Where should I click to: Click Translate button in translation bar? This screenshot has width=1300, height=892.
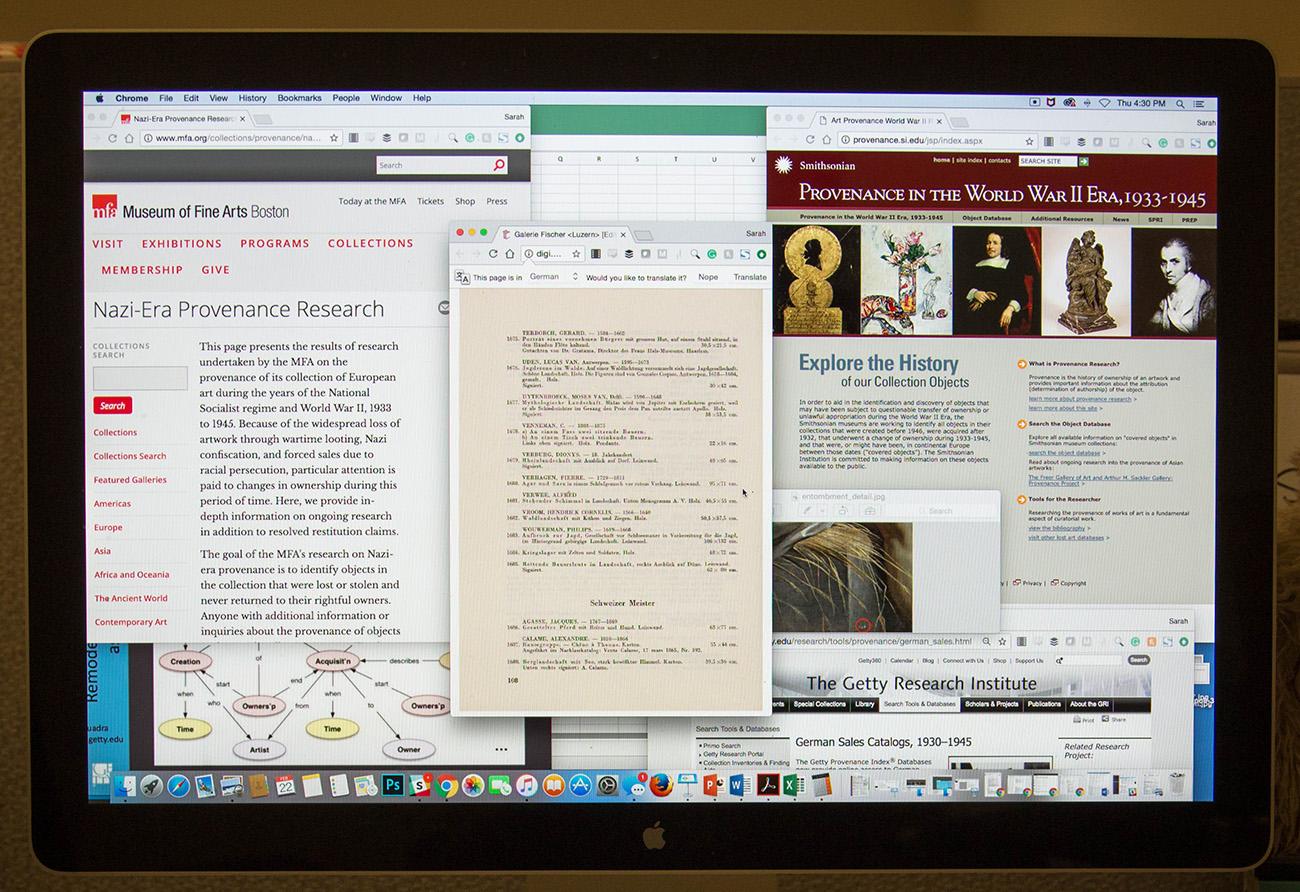750,277
